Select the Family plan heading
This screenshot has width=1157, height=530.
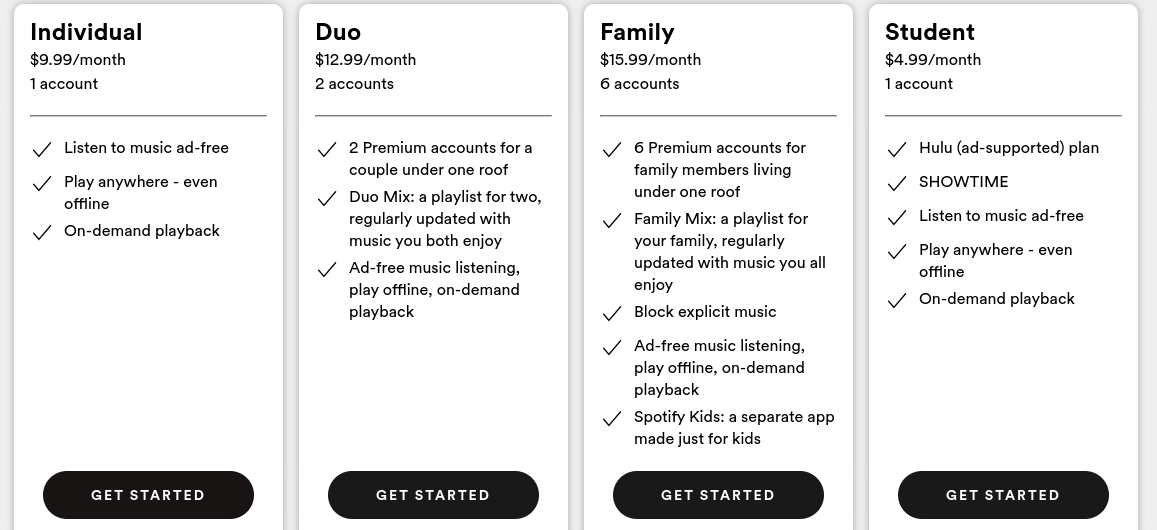tap(638, 32)
